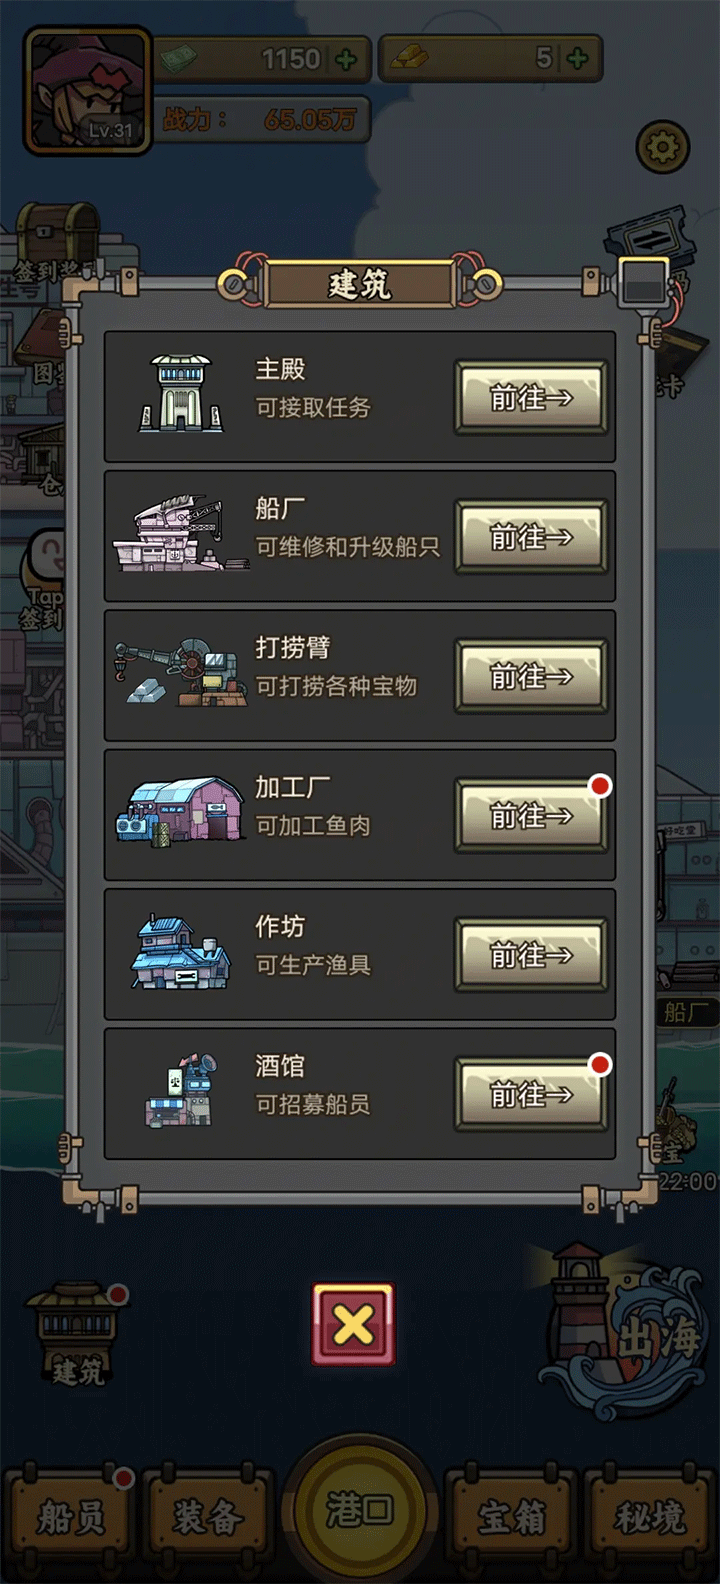Go to 船厂 via 前往 button
The height and width of the screenshot is (1584, 720).
click(531, 537)
